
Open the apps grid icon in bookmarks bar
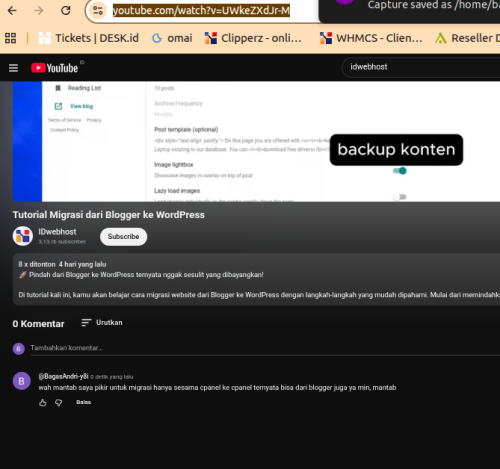tap(10, 38)
